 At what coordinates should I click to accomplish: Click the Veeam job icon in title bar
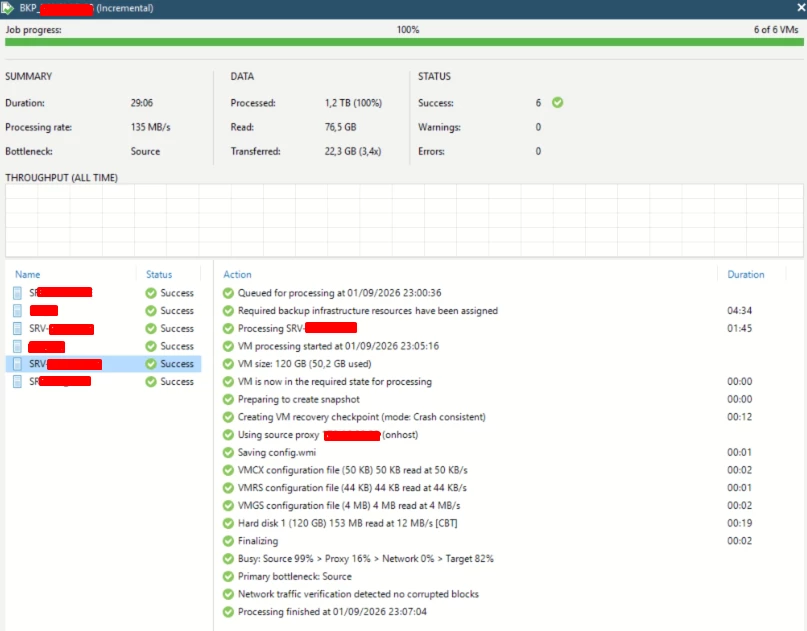tap(7, 8)
